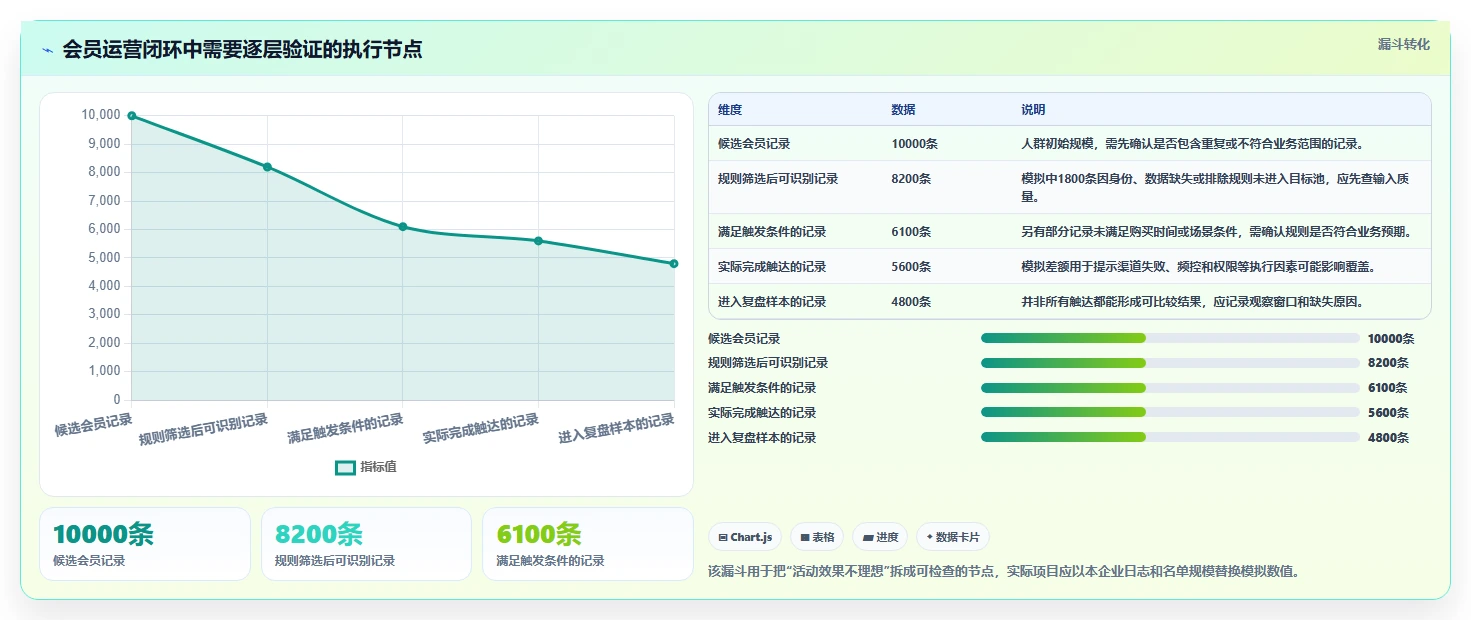Click the chart point for 规则筛选后可识别记录
Image resolution: width=1471 pixels, height=620 pixels.
(x=267, y=167)
